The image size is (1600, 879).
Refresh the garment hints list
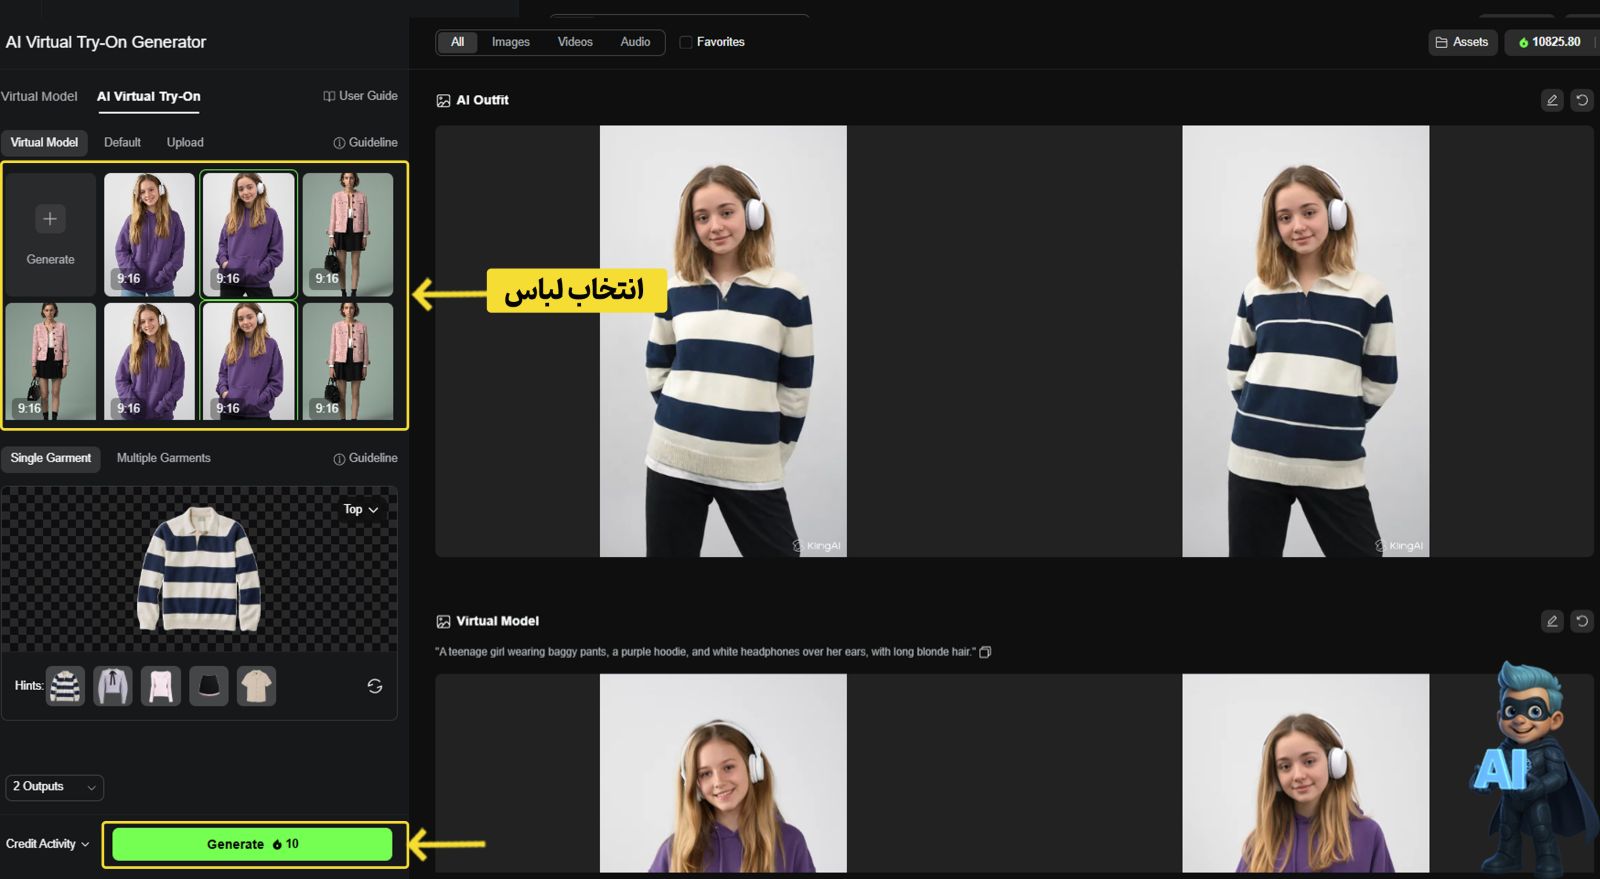coord(375,686)
